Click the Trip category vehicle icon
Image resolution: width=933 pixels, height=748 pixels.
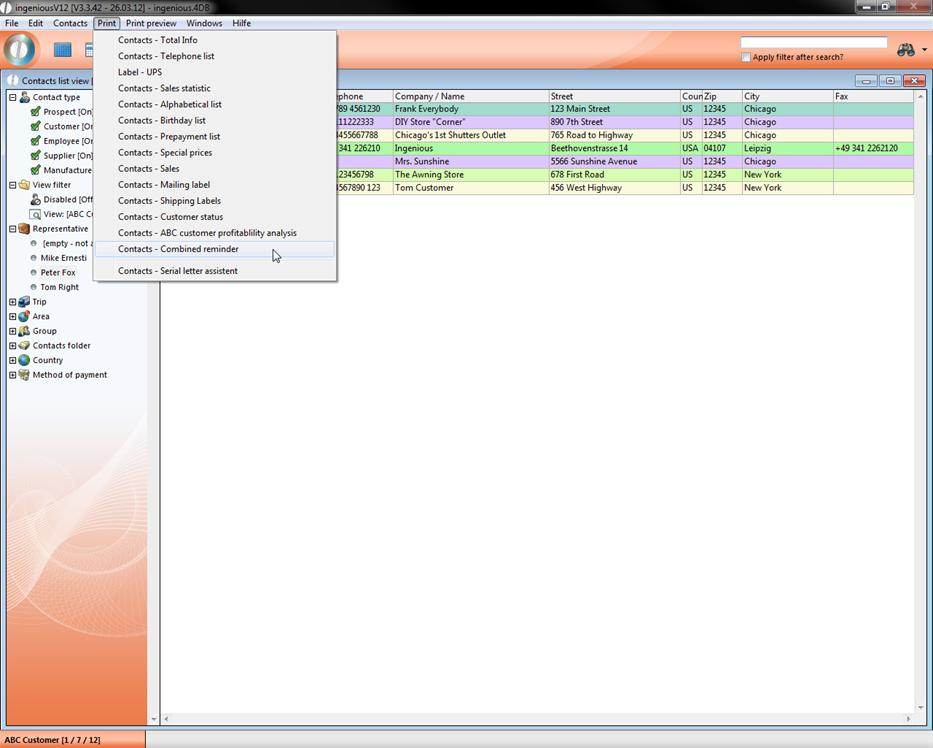[x=24, y=302]
